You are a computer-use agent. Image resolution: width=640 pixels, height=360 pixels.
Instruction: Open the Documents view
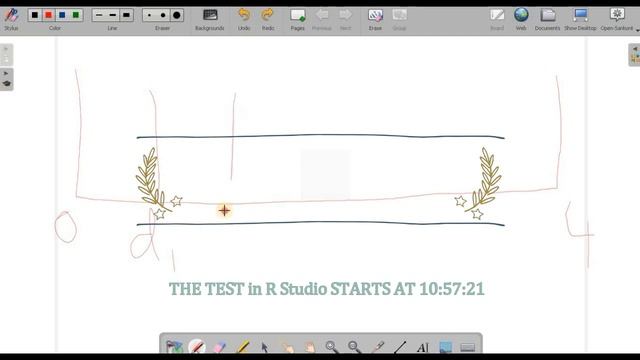[x=547, y=19]
